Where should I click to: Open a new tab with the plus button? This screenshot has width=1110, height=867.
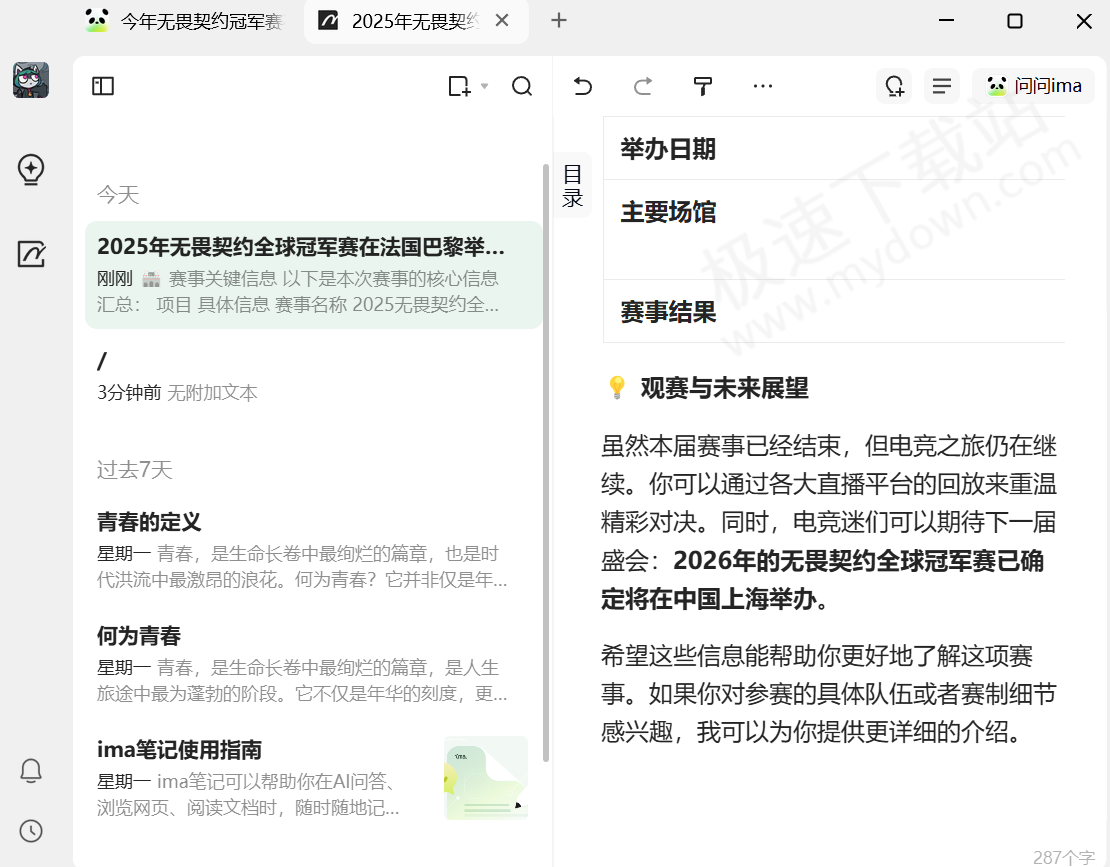point(559,21)
